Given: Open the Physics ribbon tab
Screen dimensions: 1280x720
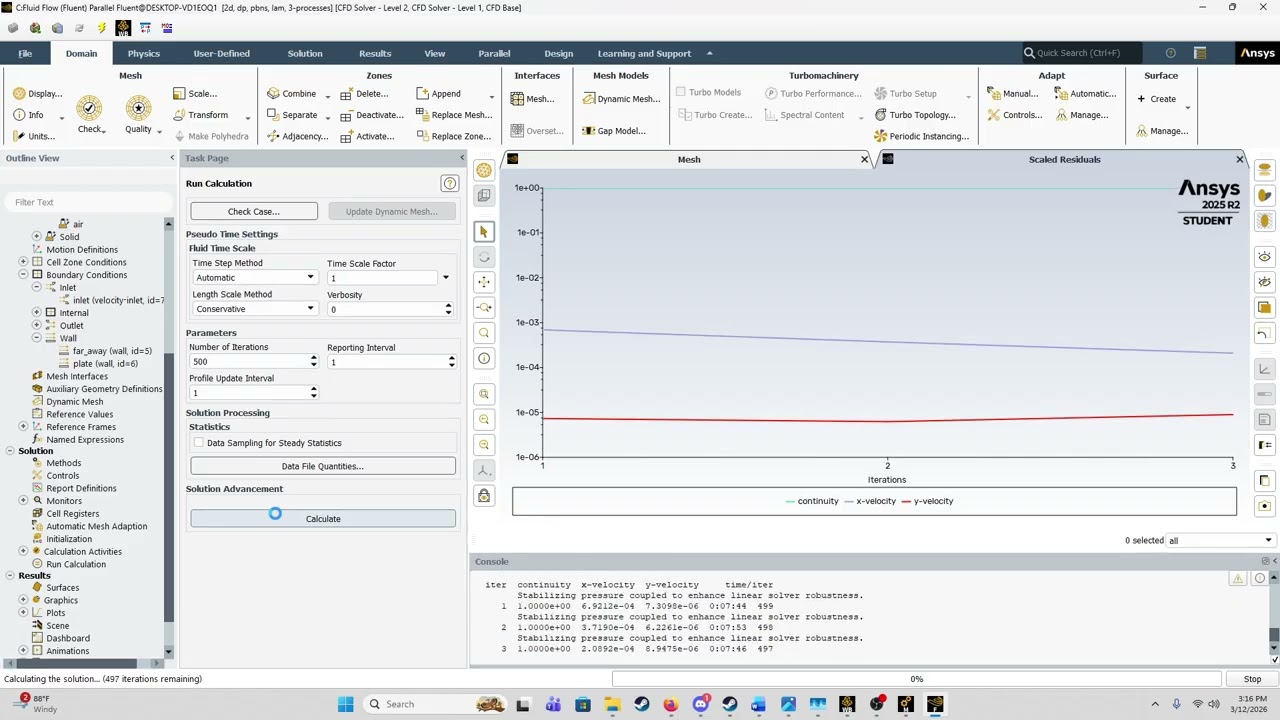Looking at the screenshot, I should 143,53.
